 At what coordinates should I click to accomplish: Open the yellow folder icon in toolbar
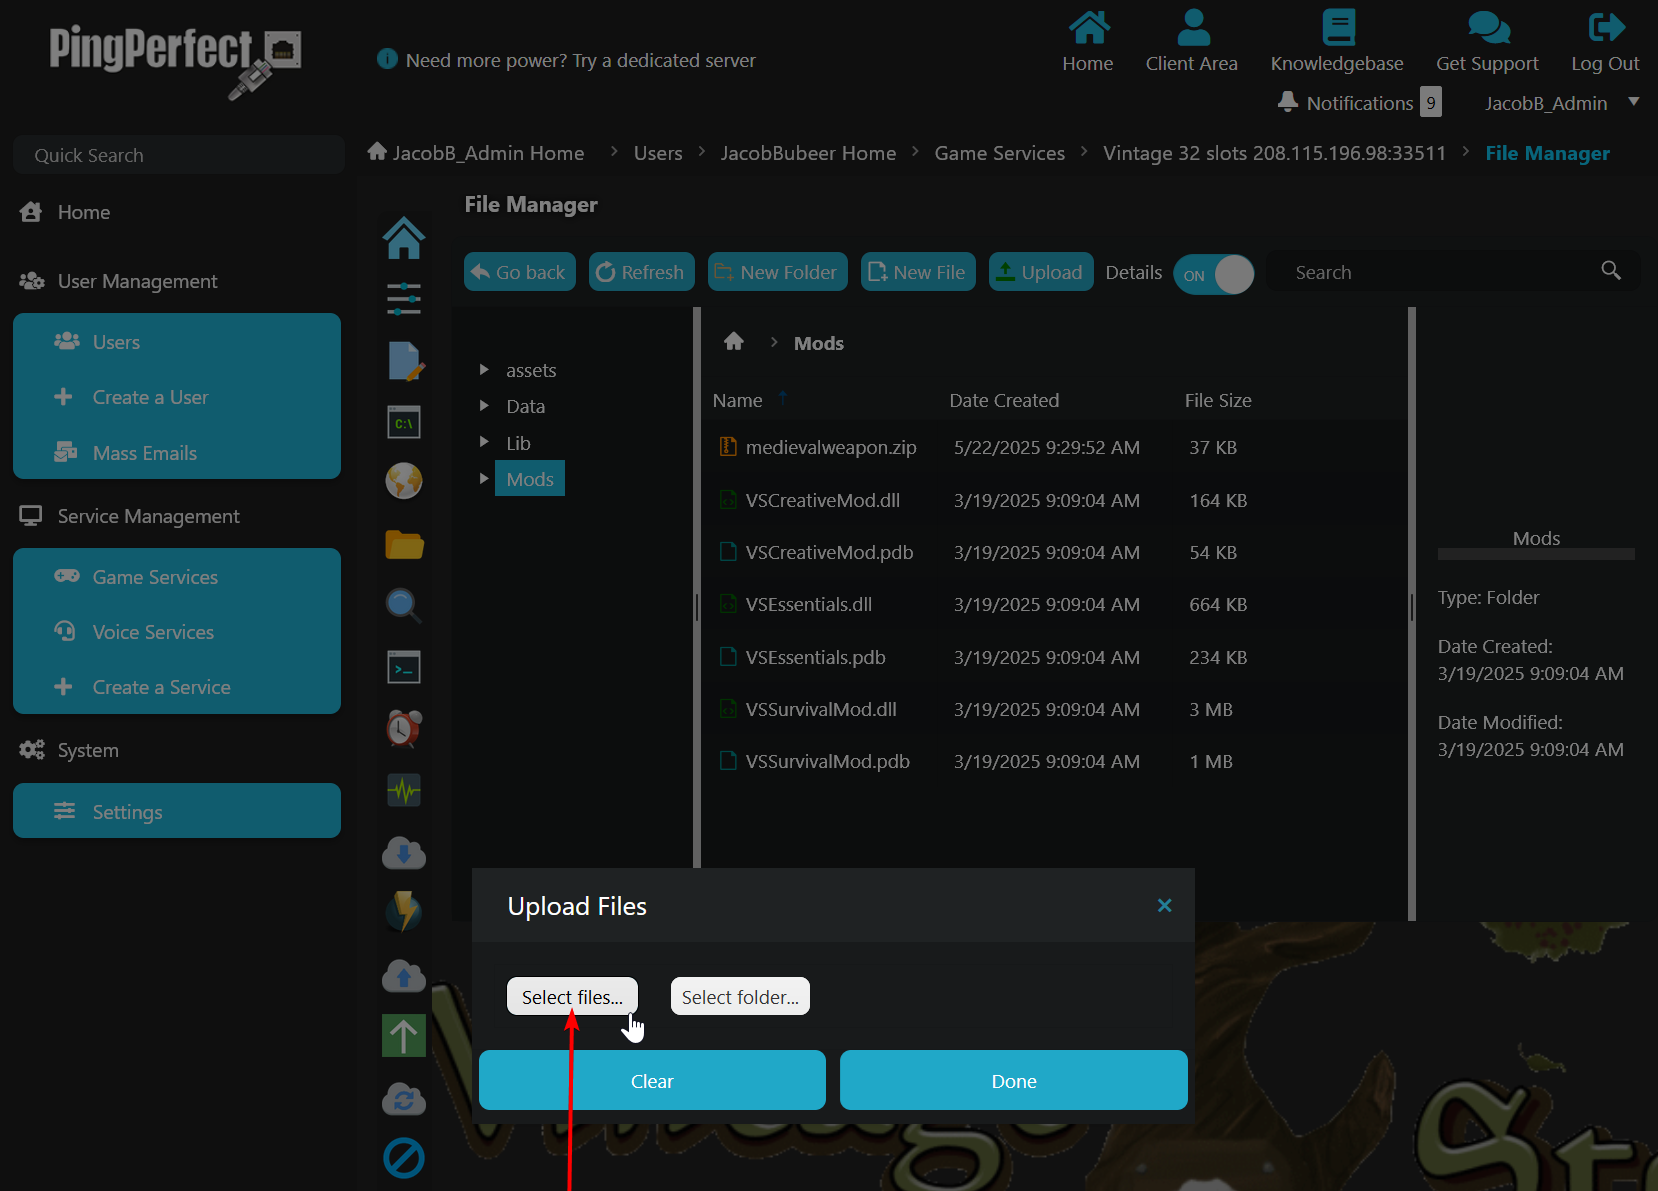coord(404,544)
